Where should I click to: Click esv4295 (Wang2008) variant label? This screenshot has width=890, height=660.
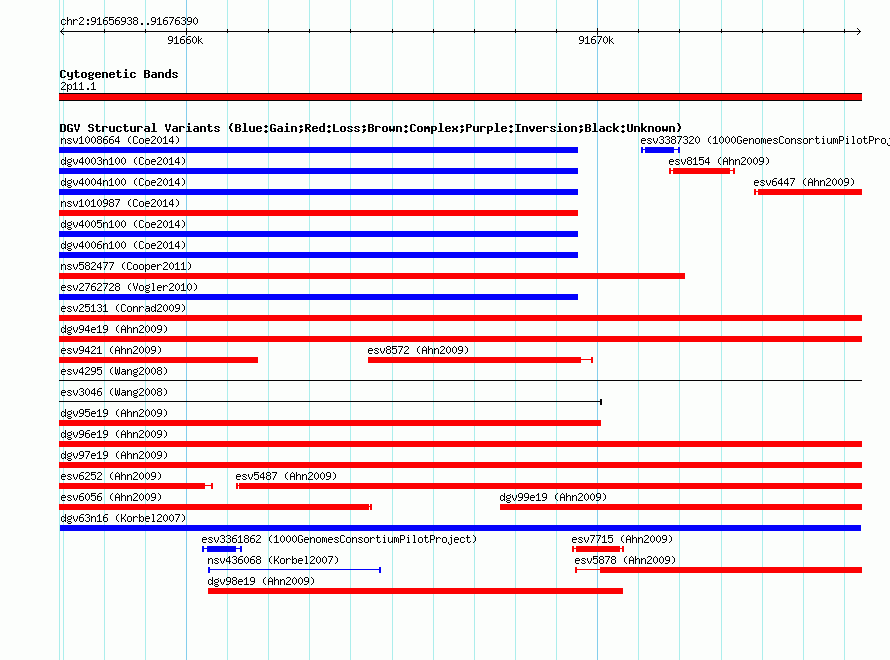pyautogui.click(x=114, y=371)
